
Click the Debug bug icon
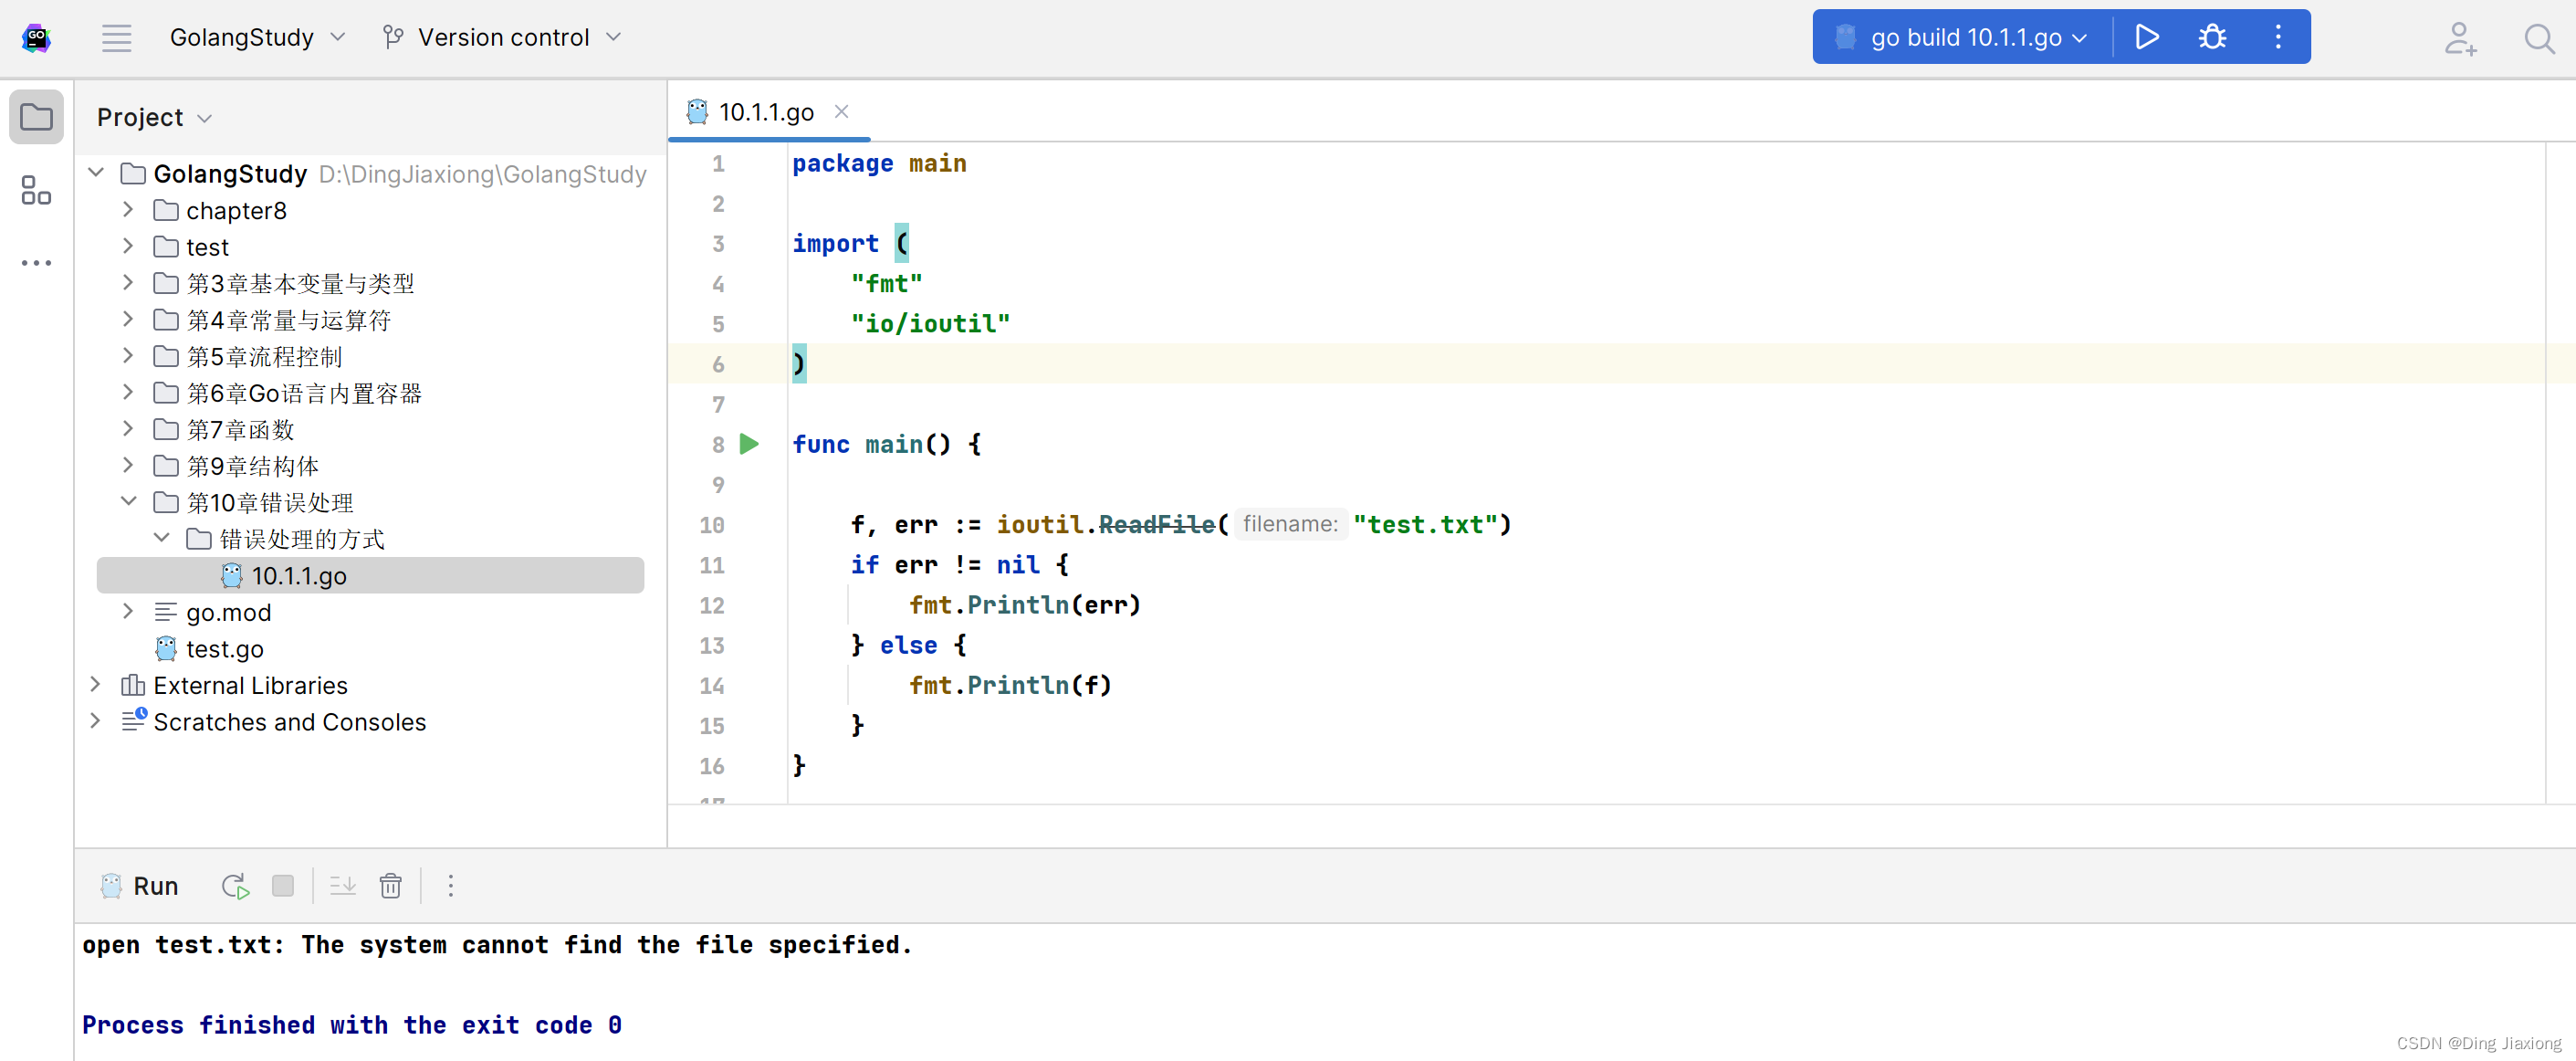[2212, 37]
